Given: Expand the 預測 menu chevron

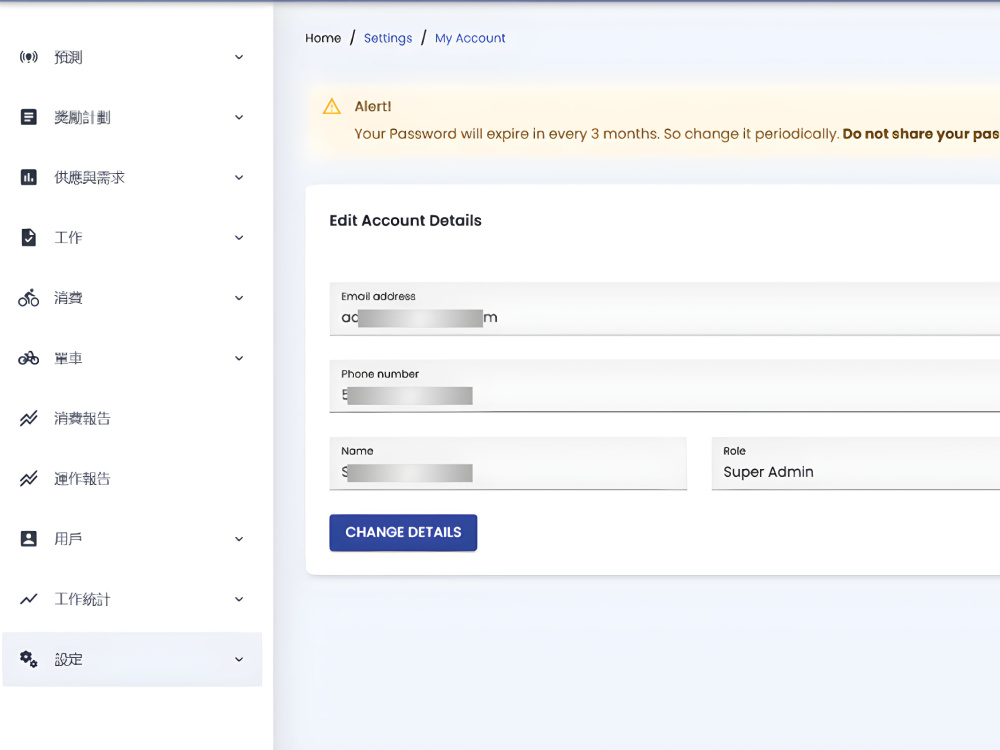Looking at the screenshot, I should (x=239, y=57).
